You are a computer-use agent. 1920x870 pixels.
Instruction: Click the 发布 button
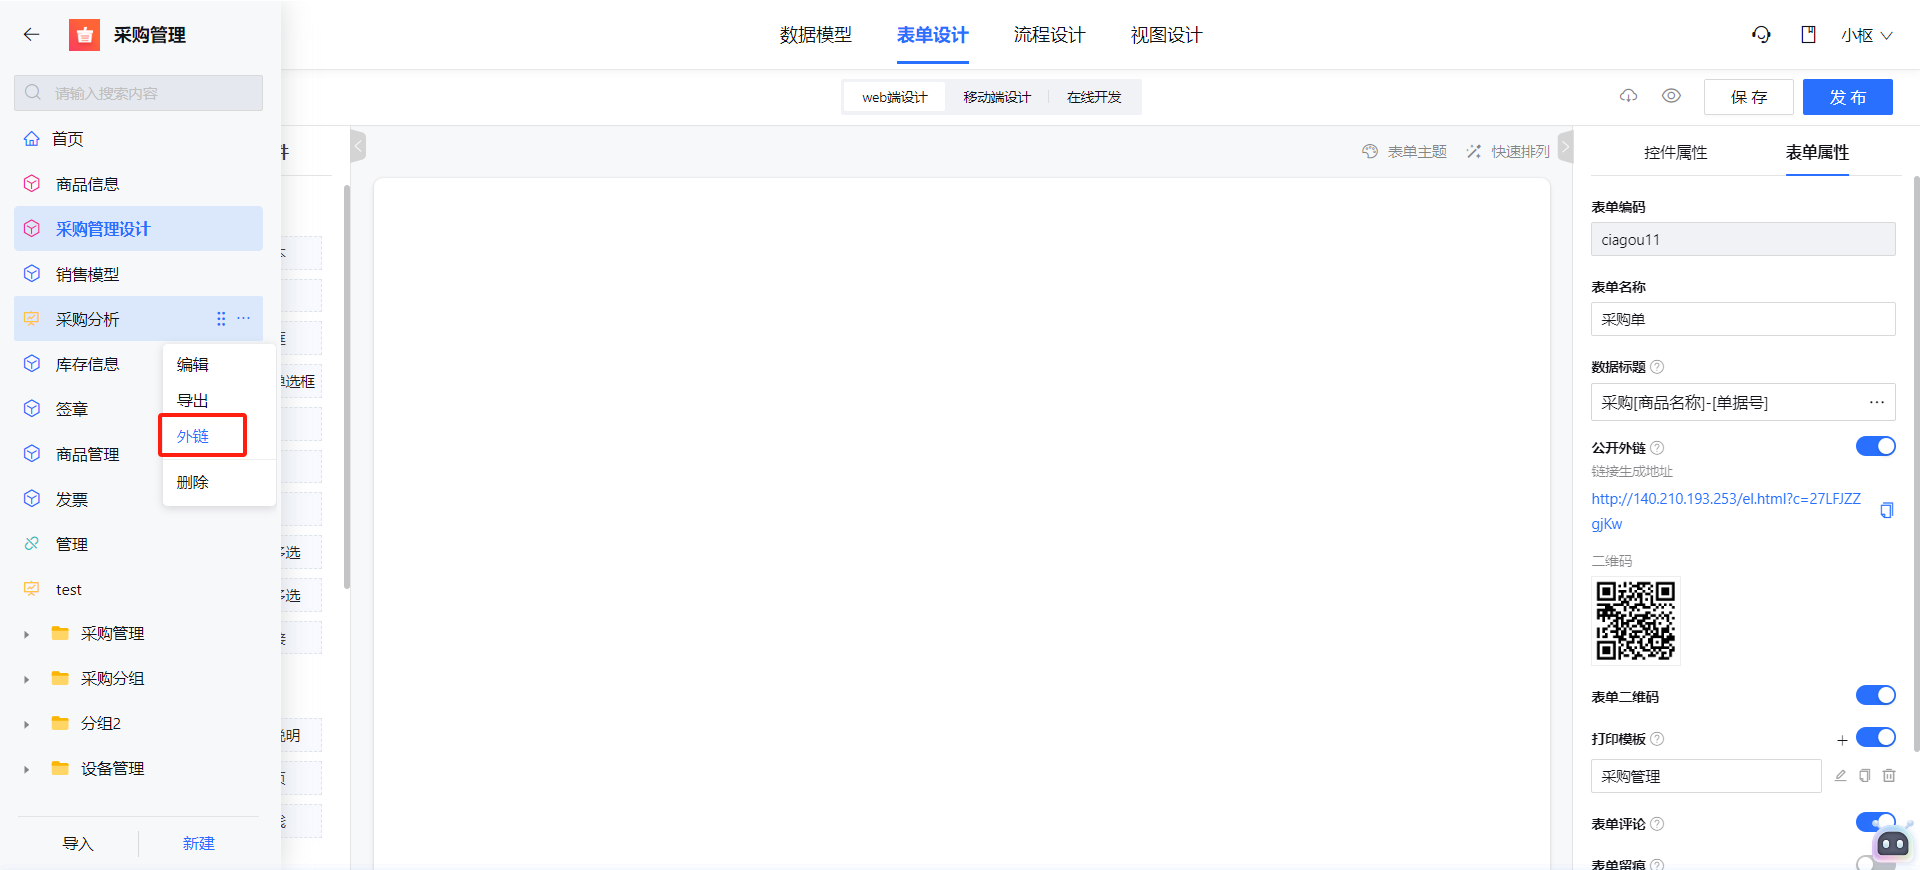pos(1848,97)
